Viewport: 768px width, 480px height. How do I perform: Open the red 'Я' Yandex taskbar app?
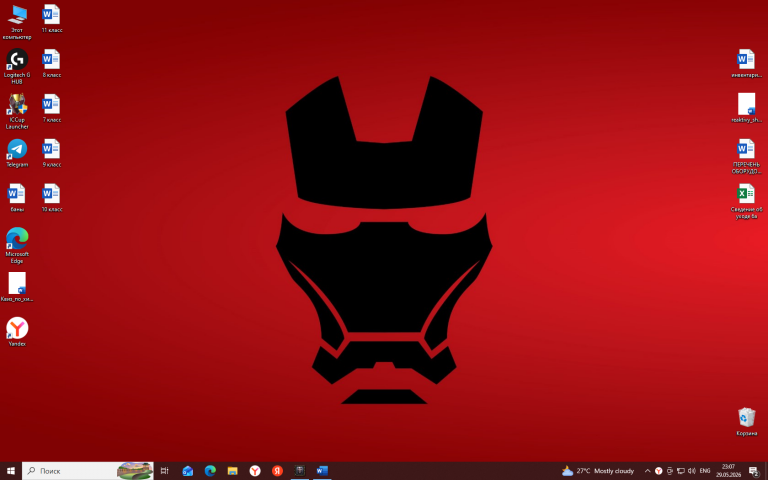[277, 471]
